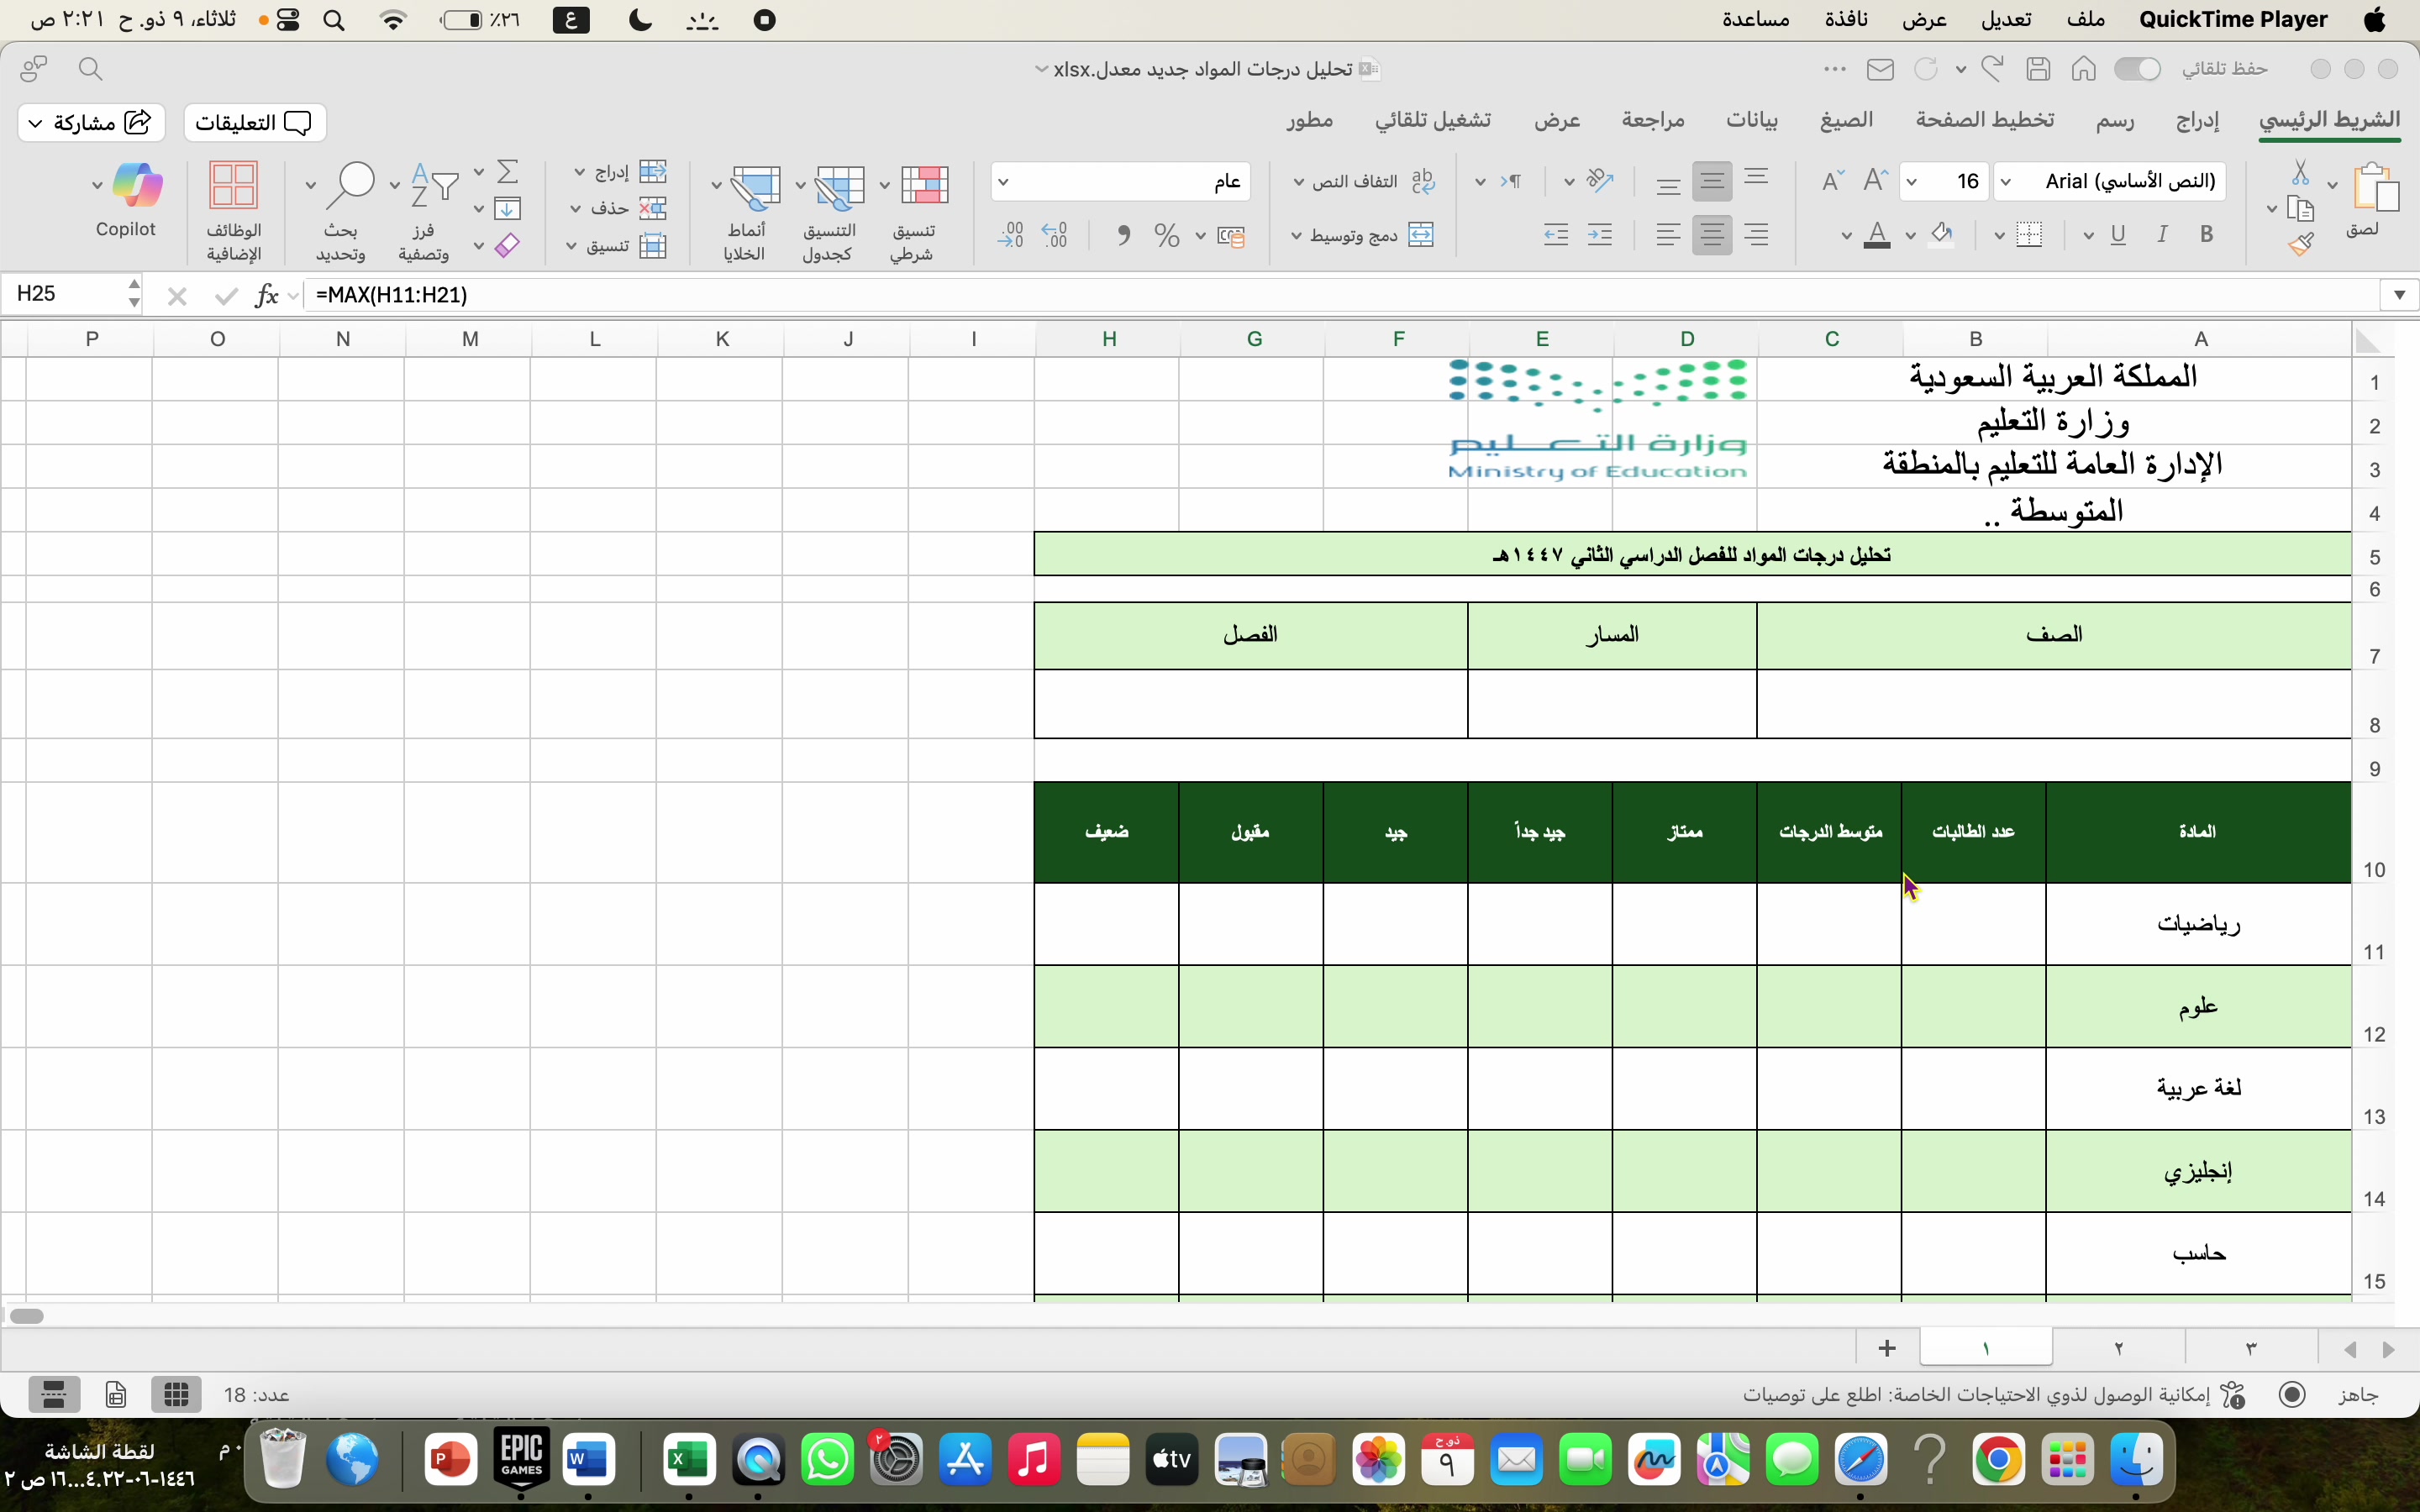This screenshot has width=2420, height=1512.
Task: Switch to the Data (بيانات) tab
Action: click(x=1752, y=121)
